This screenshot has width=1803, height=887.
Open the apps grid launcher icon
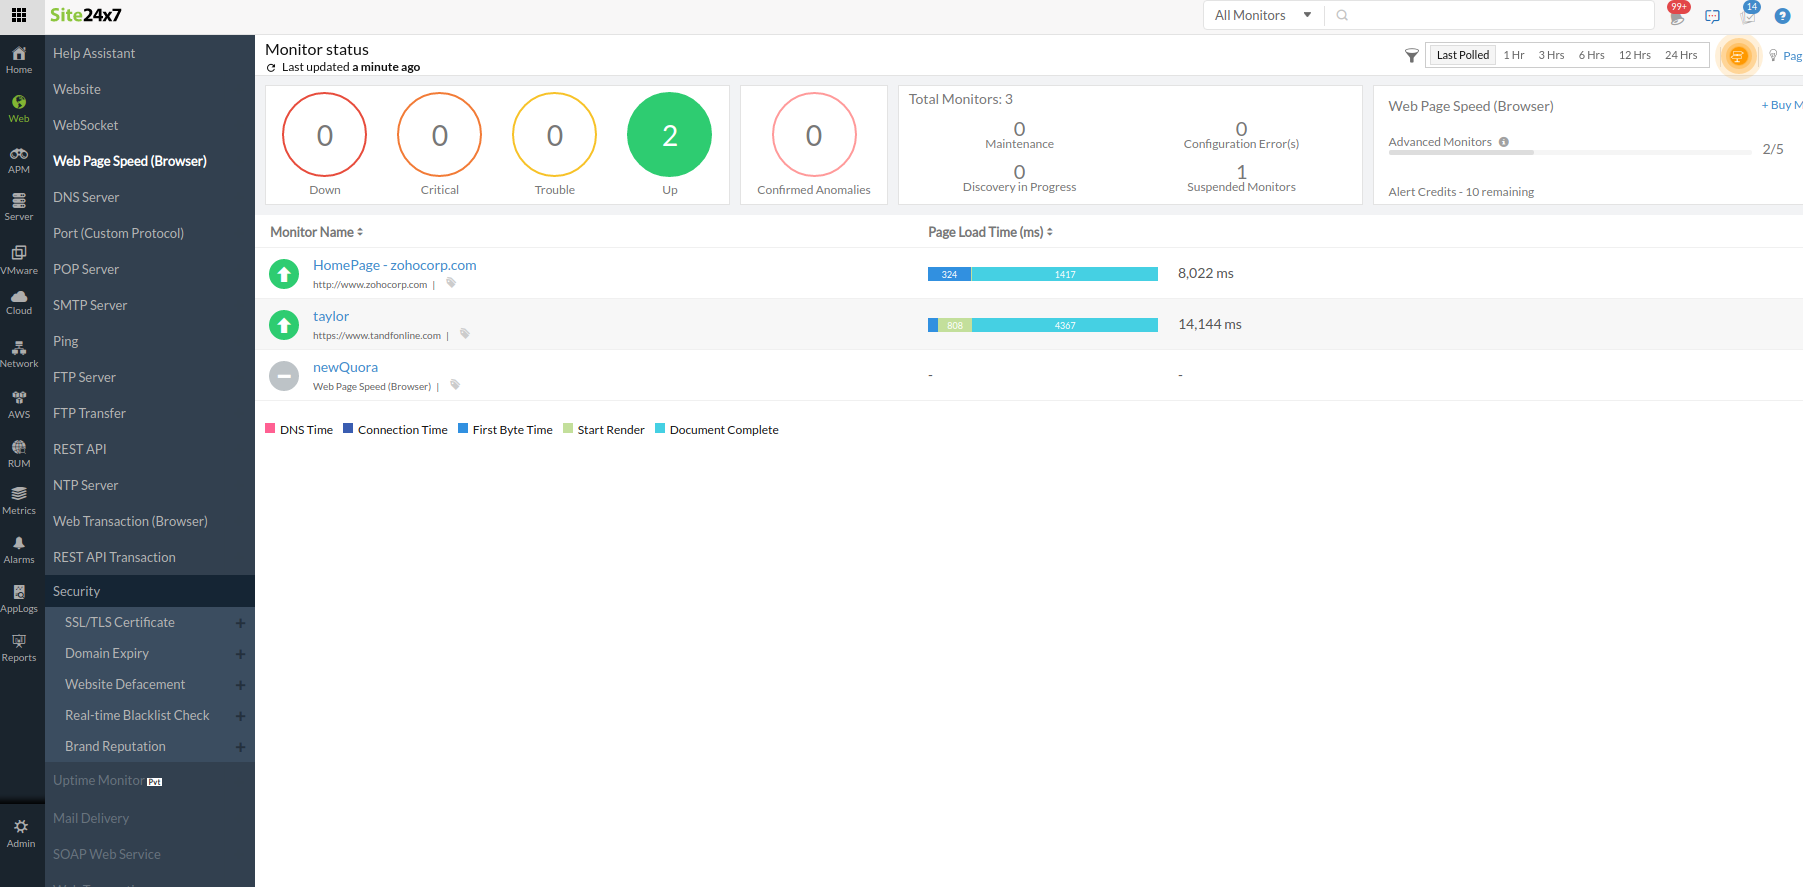pyautogui.click(x=19, y=15)
